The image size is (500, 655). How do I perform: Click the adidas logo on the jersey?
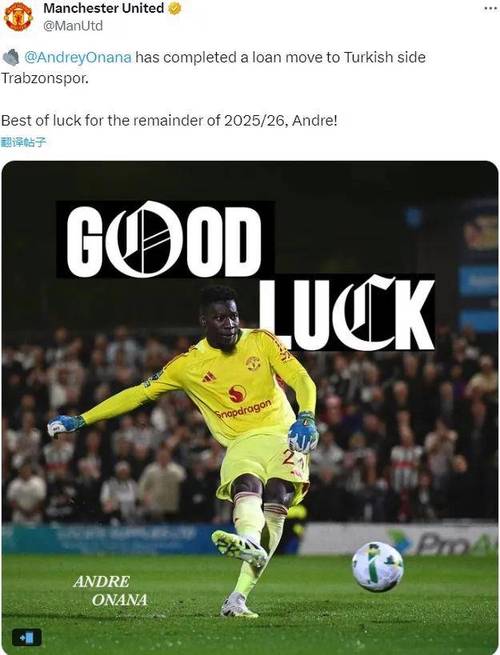coord(209,377)
